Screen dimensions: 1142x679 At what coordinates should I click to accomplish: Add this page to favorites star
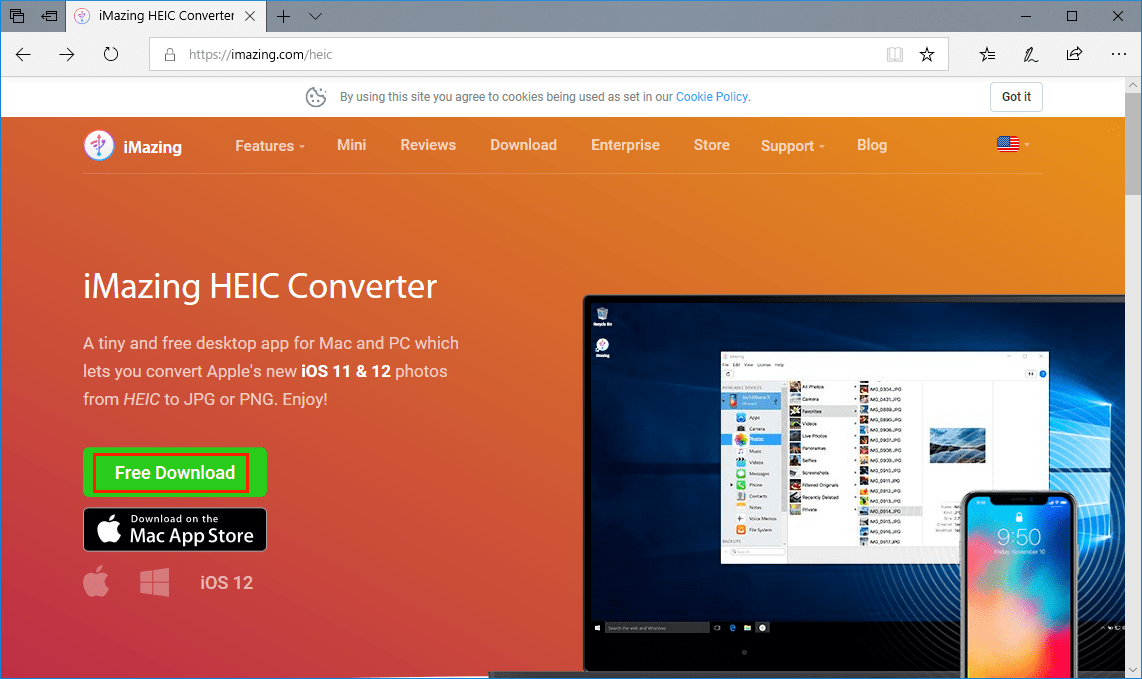(926, 55)
